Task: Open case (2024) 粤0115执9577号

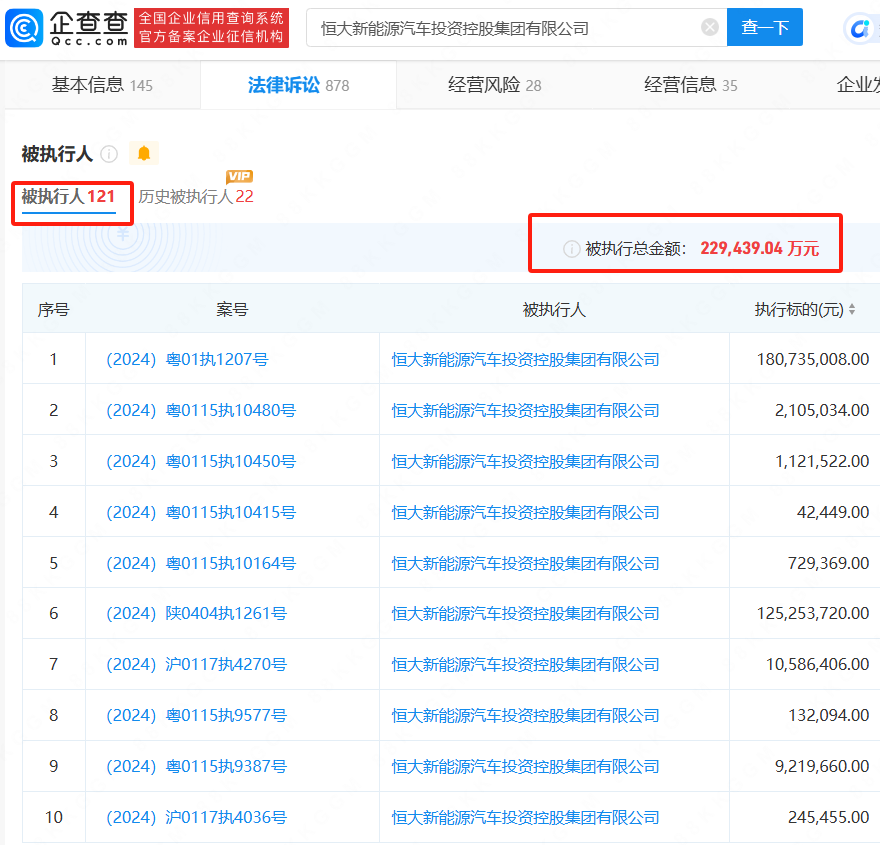Action: coord(196,715)
